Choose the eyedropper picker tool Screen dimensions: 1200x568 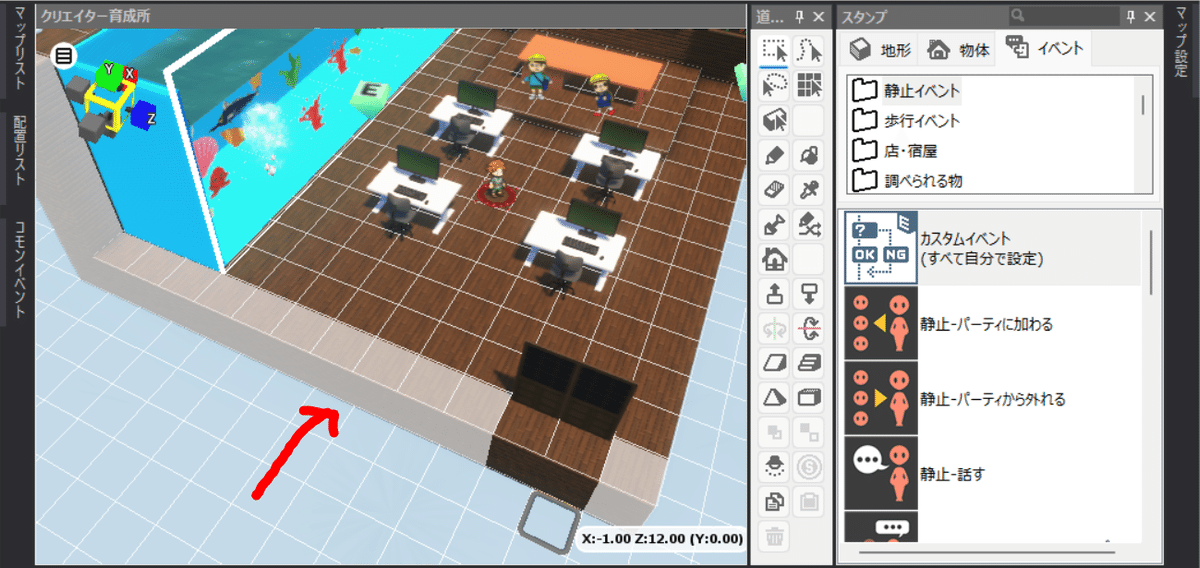coord(810,190)
